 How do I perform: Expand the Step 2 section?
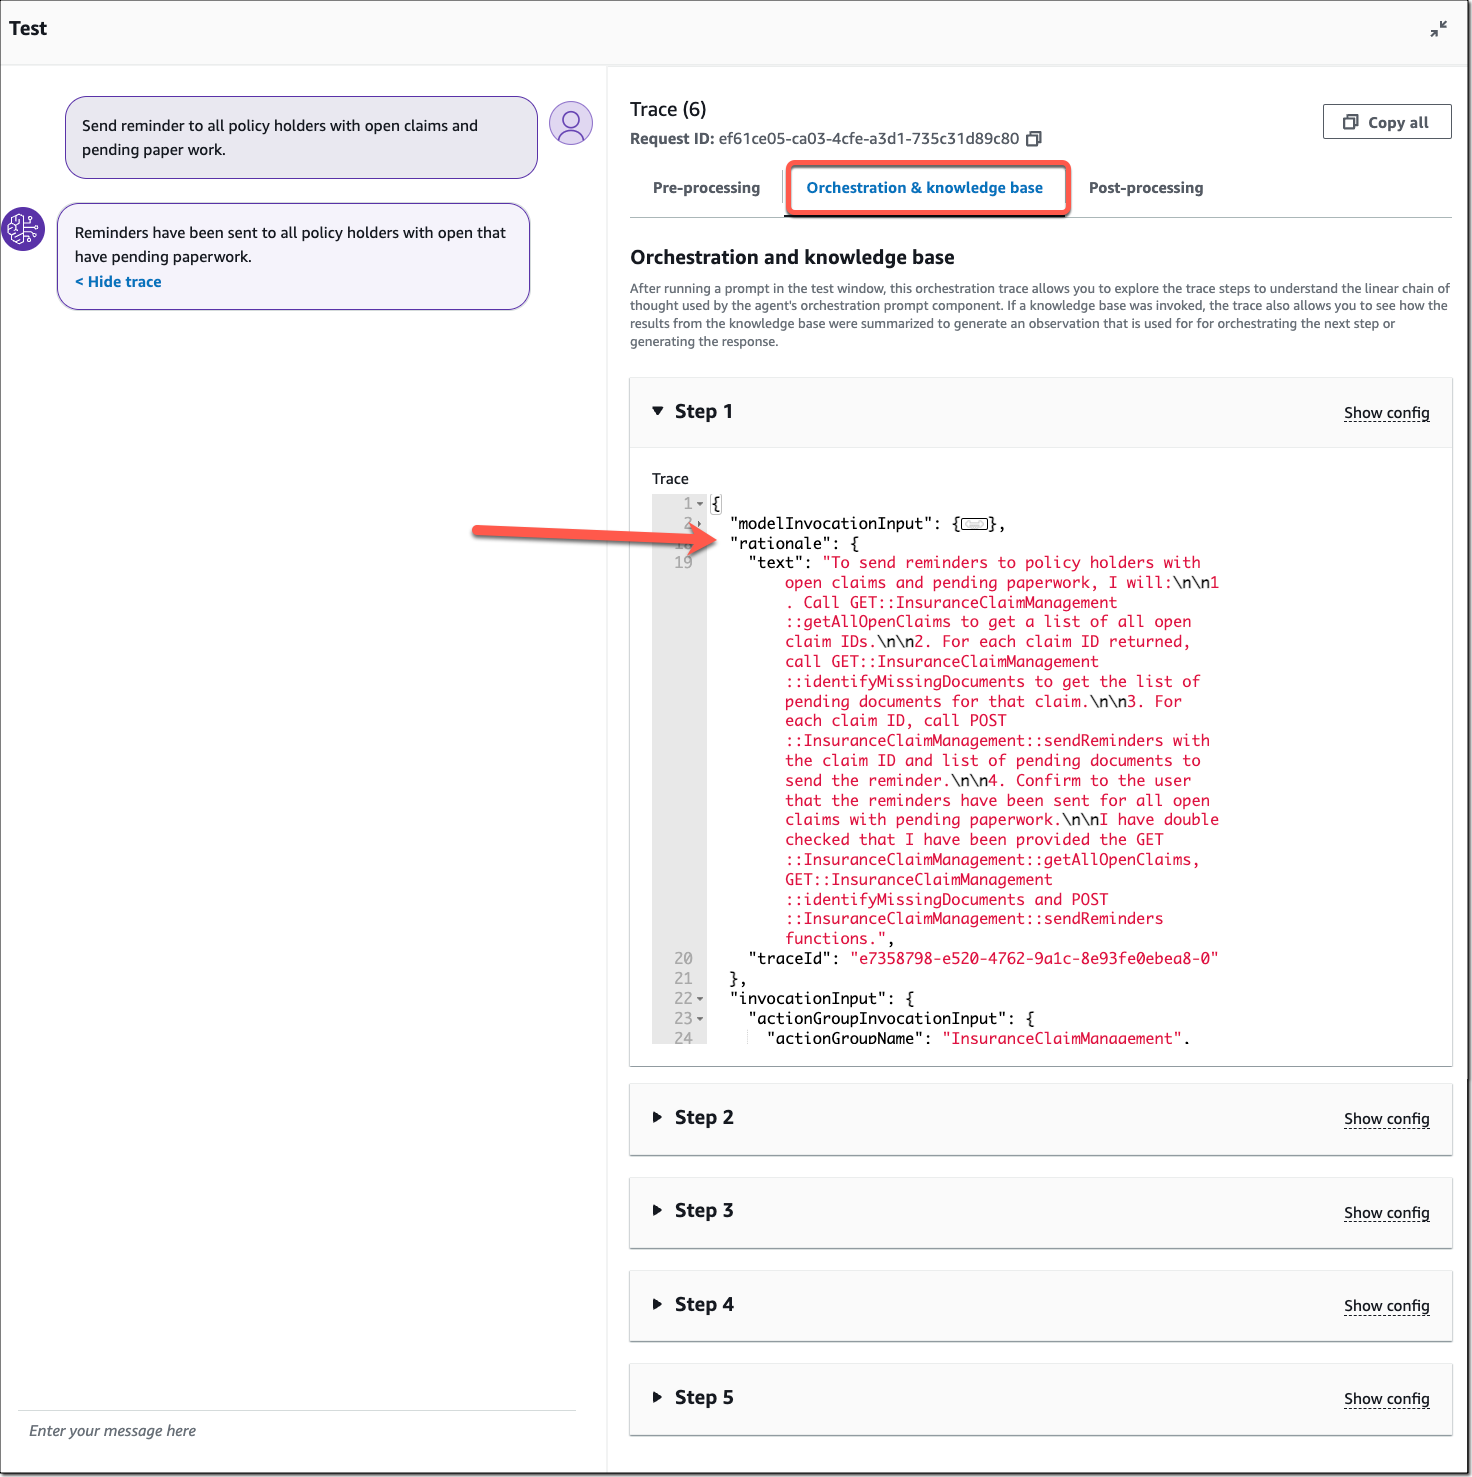tap(658, 1117)
